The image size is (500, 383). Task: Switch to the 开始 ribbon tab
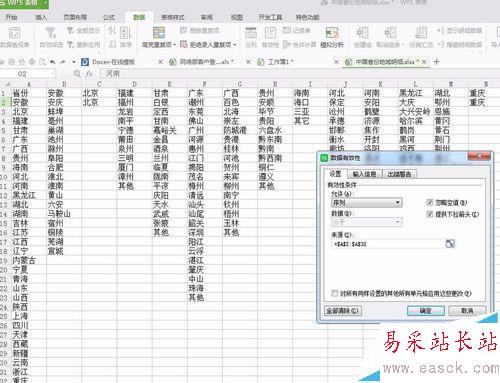pos(11,17)
